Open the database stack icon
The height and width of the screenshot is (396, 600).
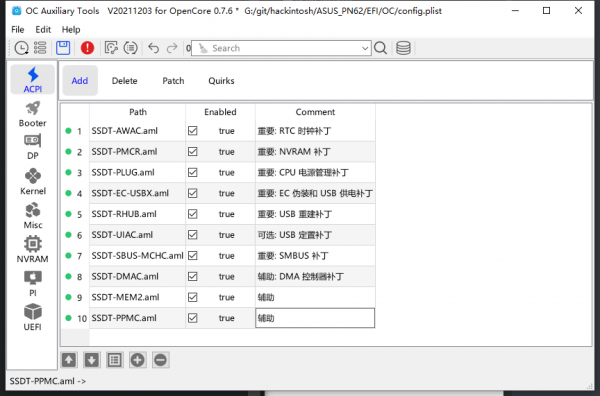(403, 48)
